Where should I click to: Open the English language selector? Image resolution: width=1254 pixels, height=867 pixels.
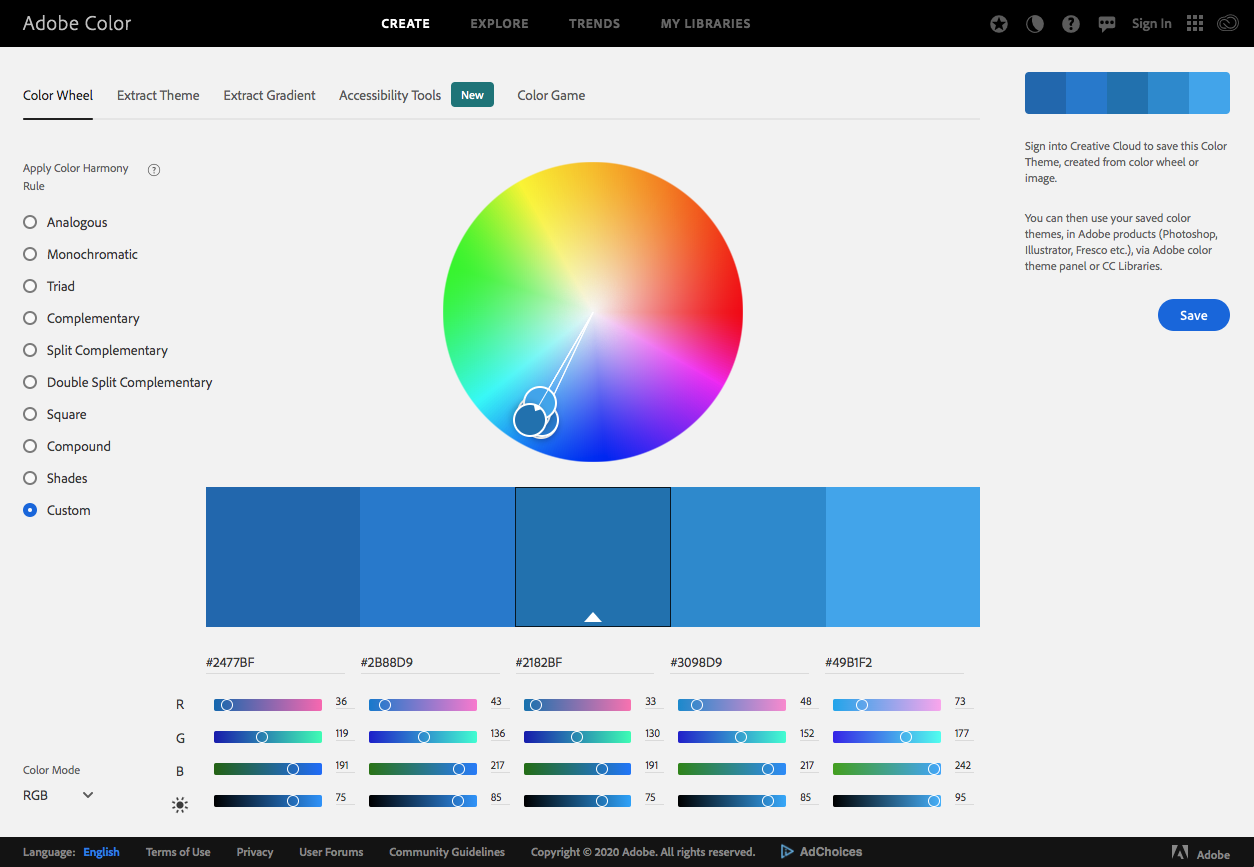tap(101, 852)
